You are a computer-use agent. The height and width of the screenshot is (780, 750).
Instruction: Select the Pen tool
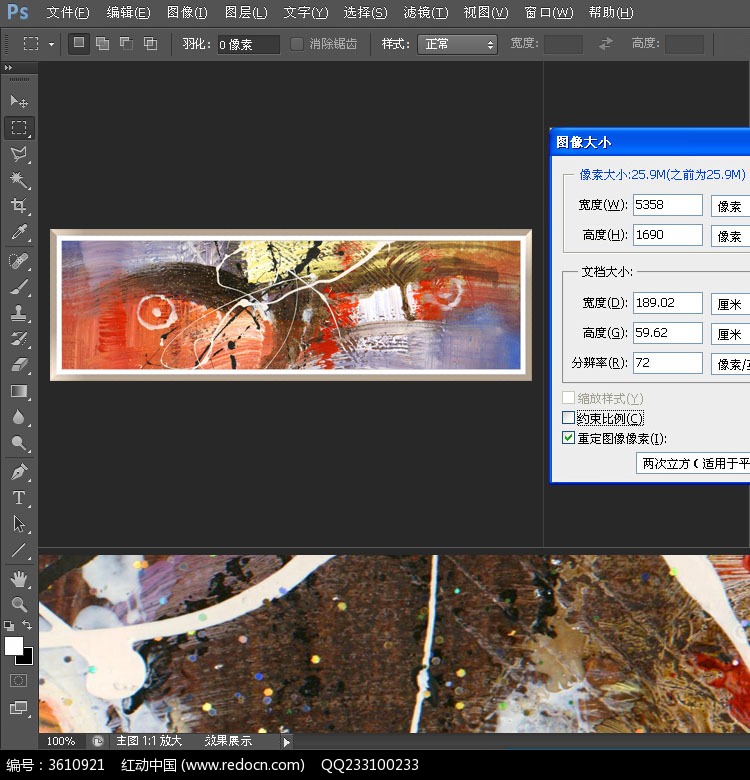pyautogui.click(x=19, y=472)
